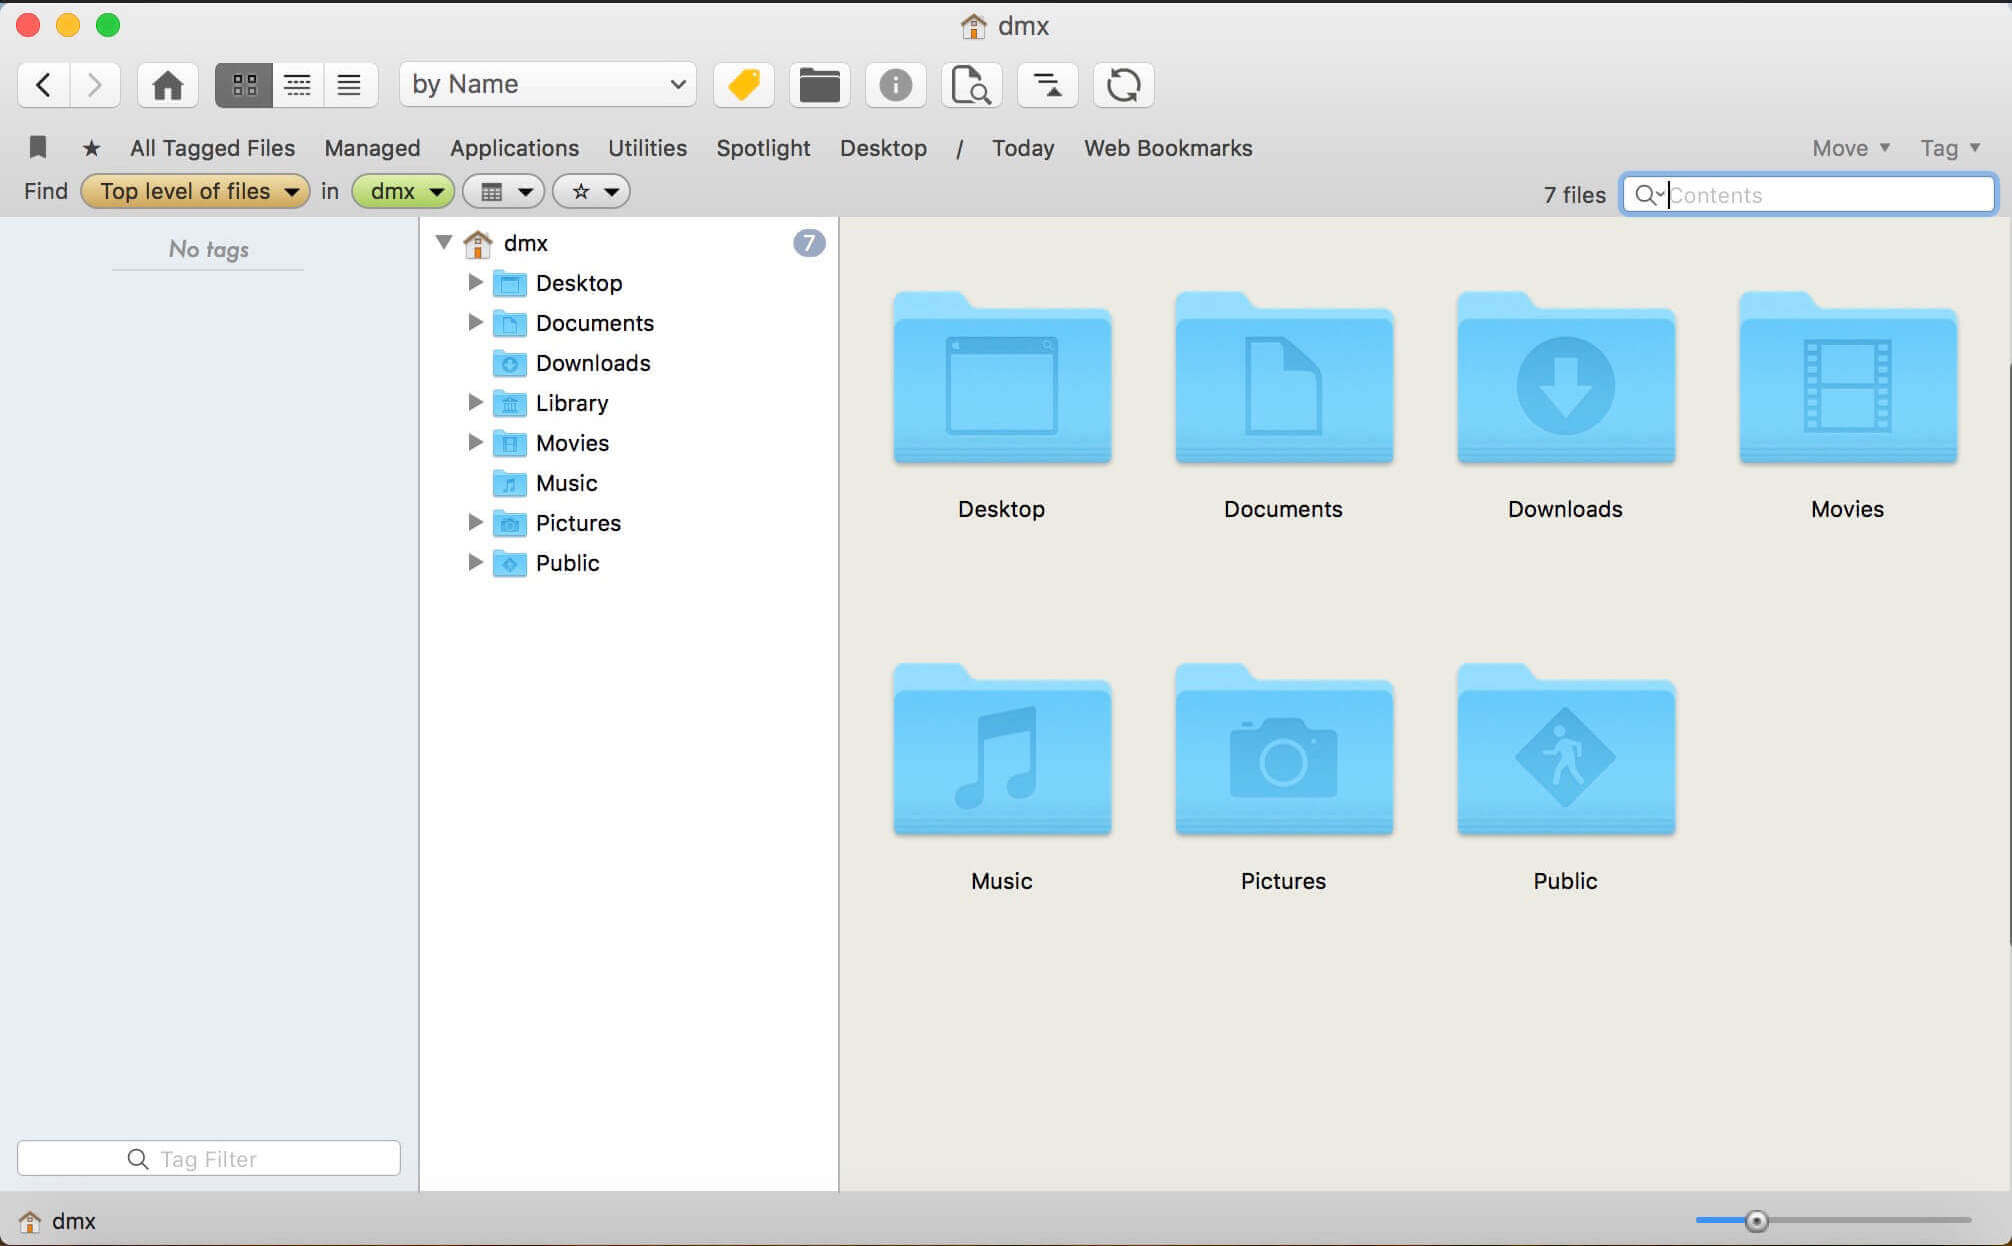Screen dimensions: 2012x1246
Task: Jump to the home folder via house icon
Action: pyautogui.click(x=168, y=85)
